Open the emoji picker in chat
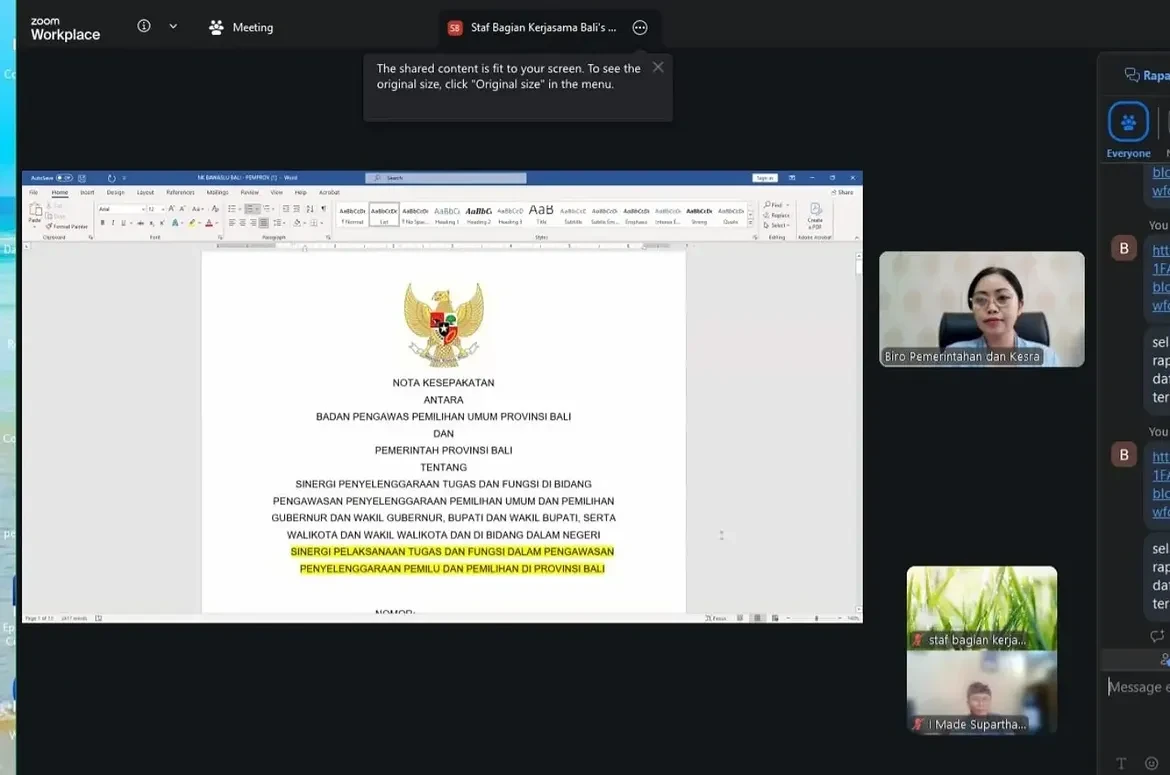The height and width of the screenshot is (775, 1170). pos(1151,763)
